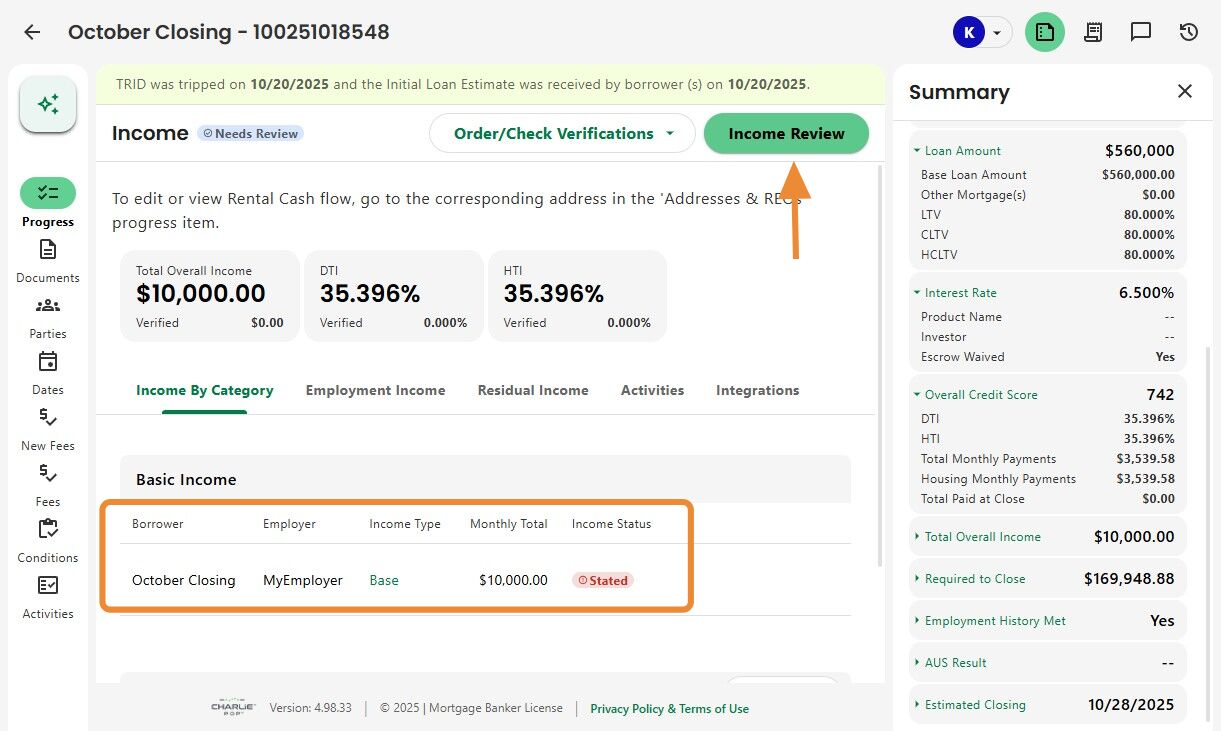This screenshot has height=731, width=1221.
Task: Open the Parties sidebar icon
Action: 48,305
